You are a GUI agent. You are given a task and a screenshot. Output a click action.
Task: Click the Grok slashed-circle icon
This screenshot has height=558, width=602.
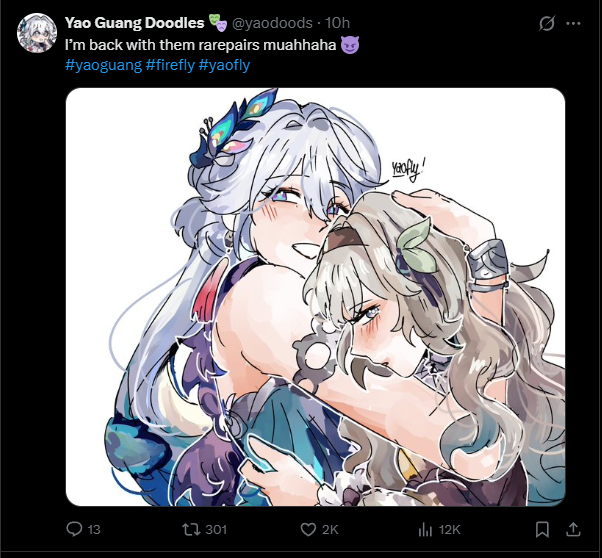[x=546, y=24]
